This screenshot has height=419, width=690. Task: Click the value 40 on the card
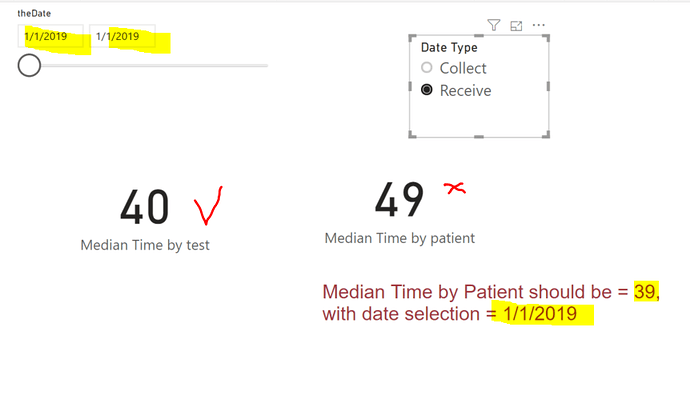pyautogui.click(x=144, y=207)
